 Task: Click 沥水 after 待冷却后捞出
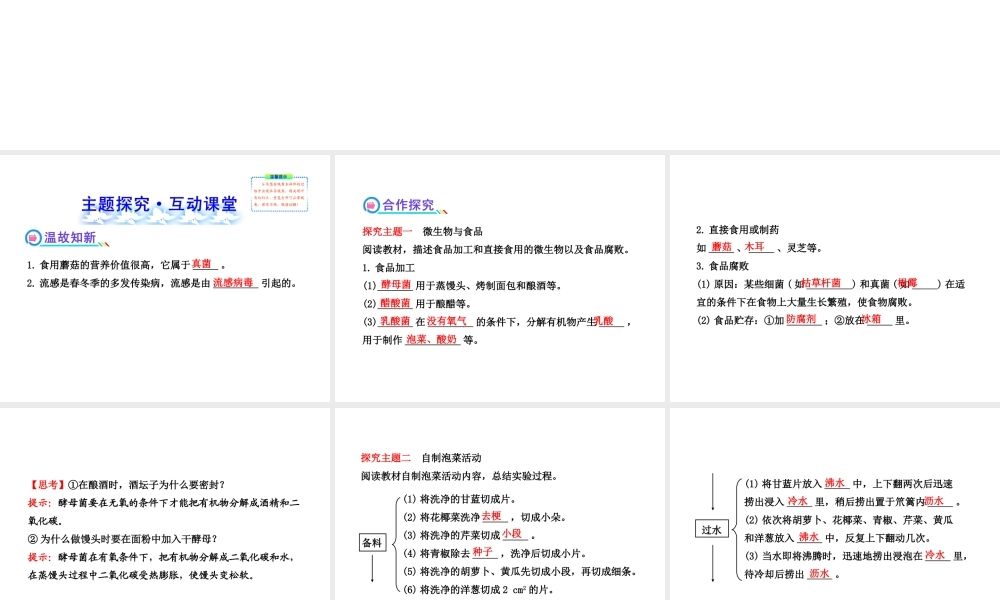[x=819, y=574]
